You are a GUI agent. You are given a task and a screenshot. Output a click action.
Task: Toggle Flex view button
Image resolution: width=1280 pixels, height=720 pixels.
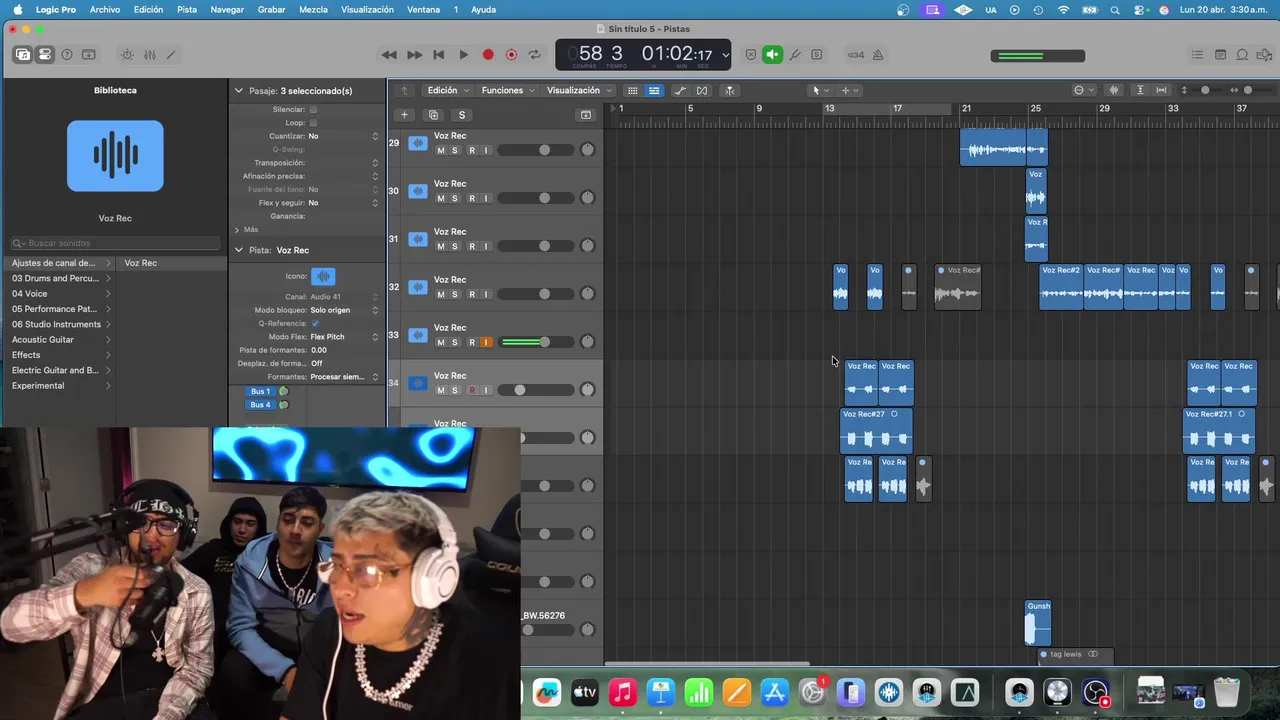pyautogui.click(x=702, y=90)
